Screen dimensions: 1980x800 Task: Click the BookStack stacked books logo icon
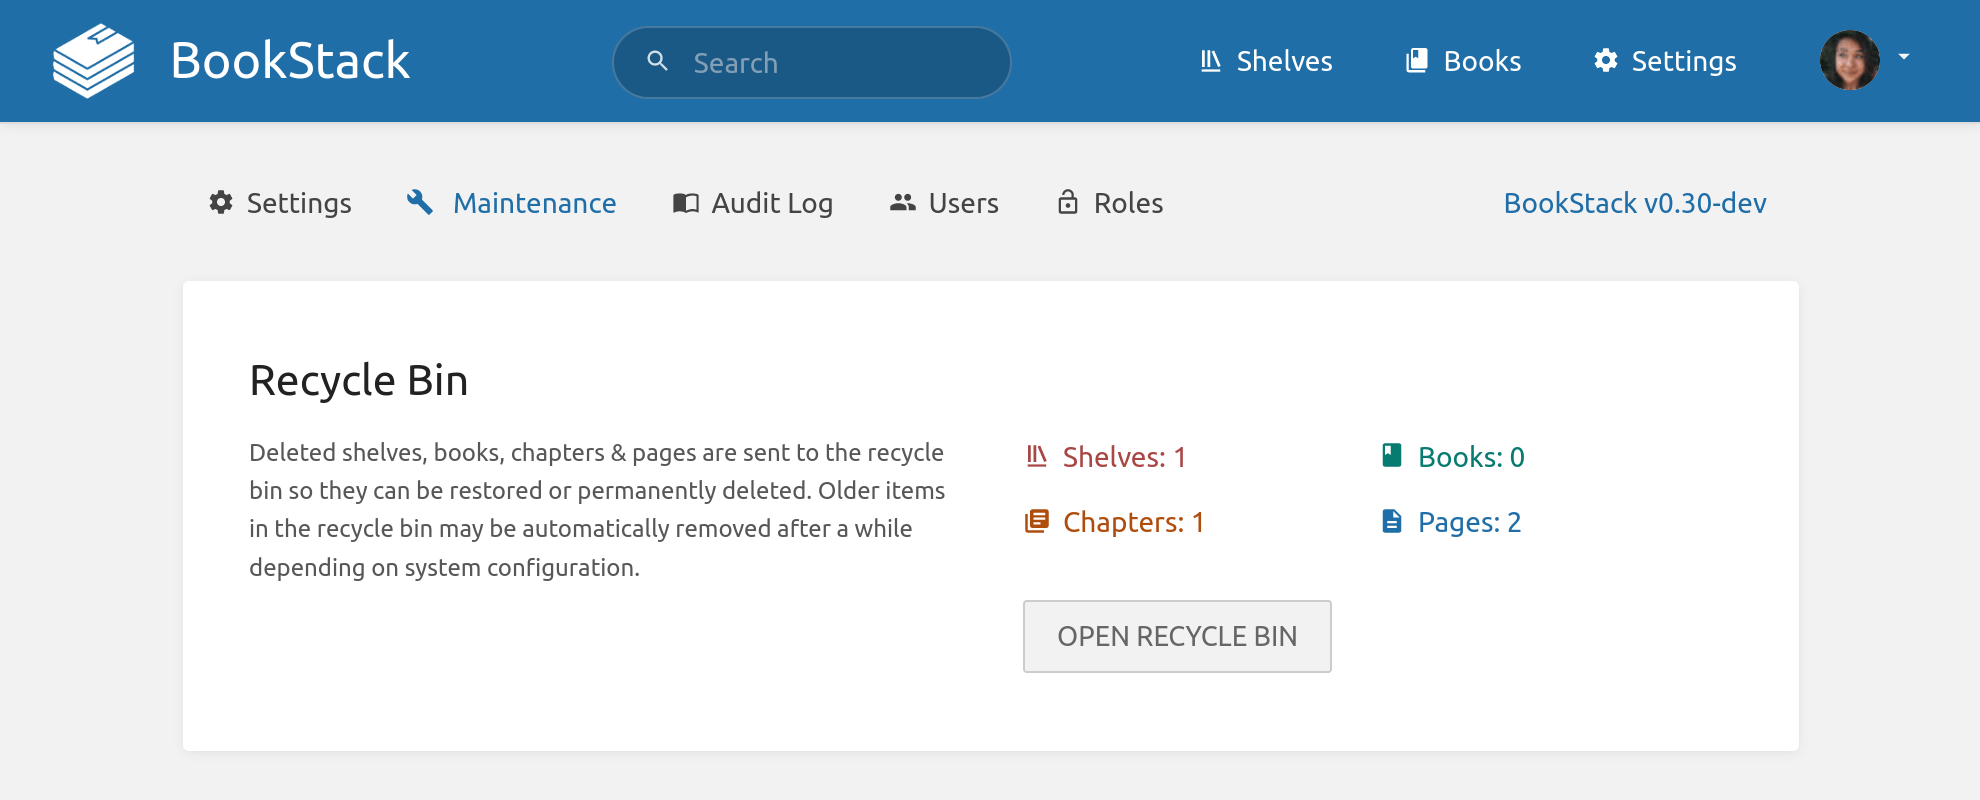pyautogui.click(x=93, y=61)
